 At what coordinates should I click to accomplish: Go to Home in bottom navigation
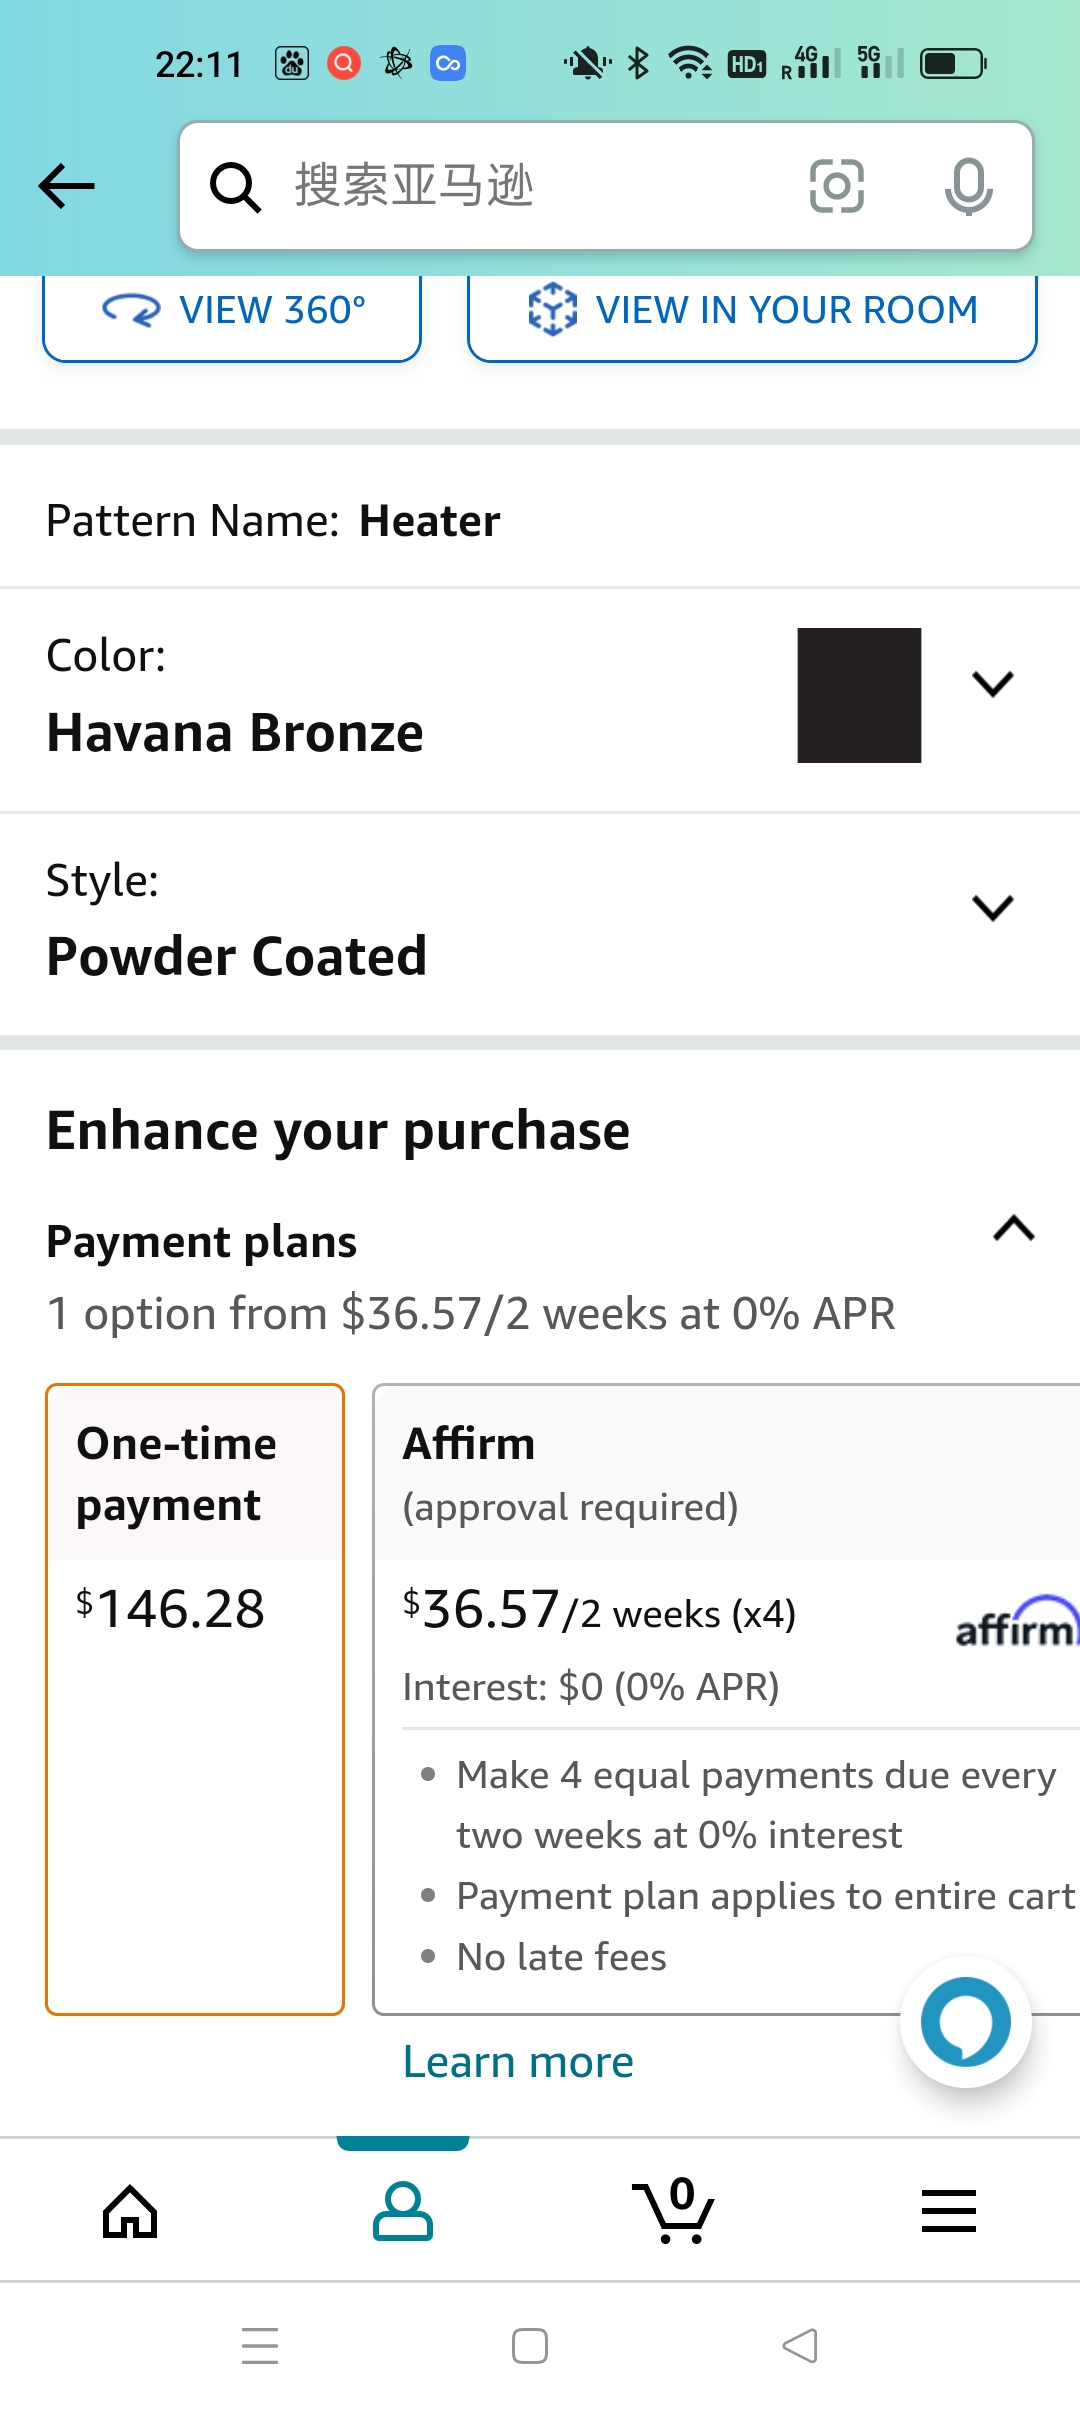coord(131,2211)
